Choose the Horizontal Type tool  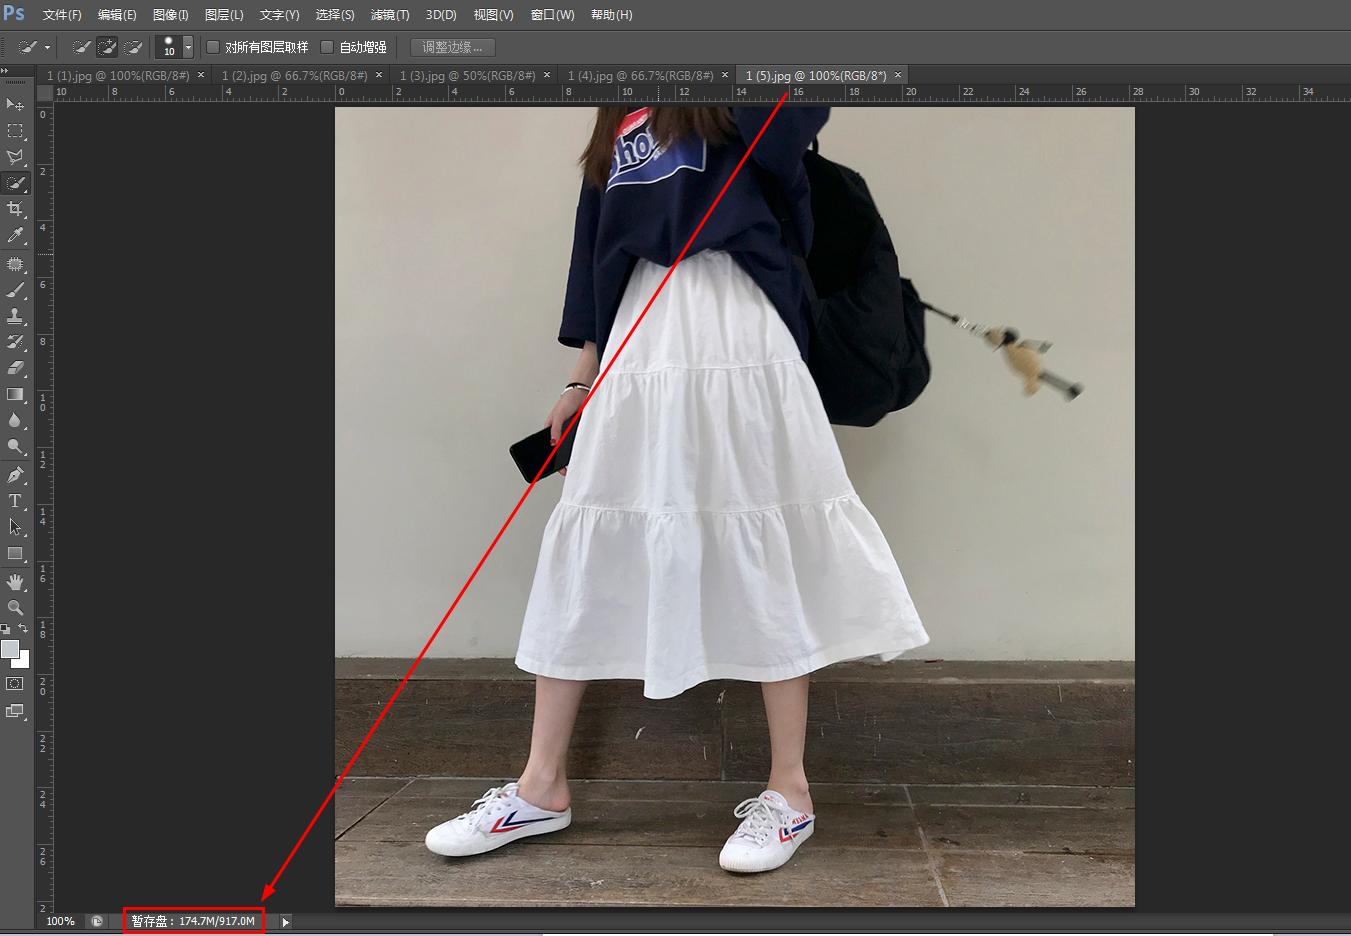pos(15,501)
